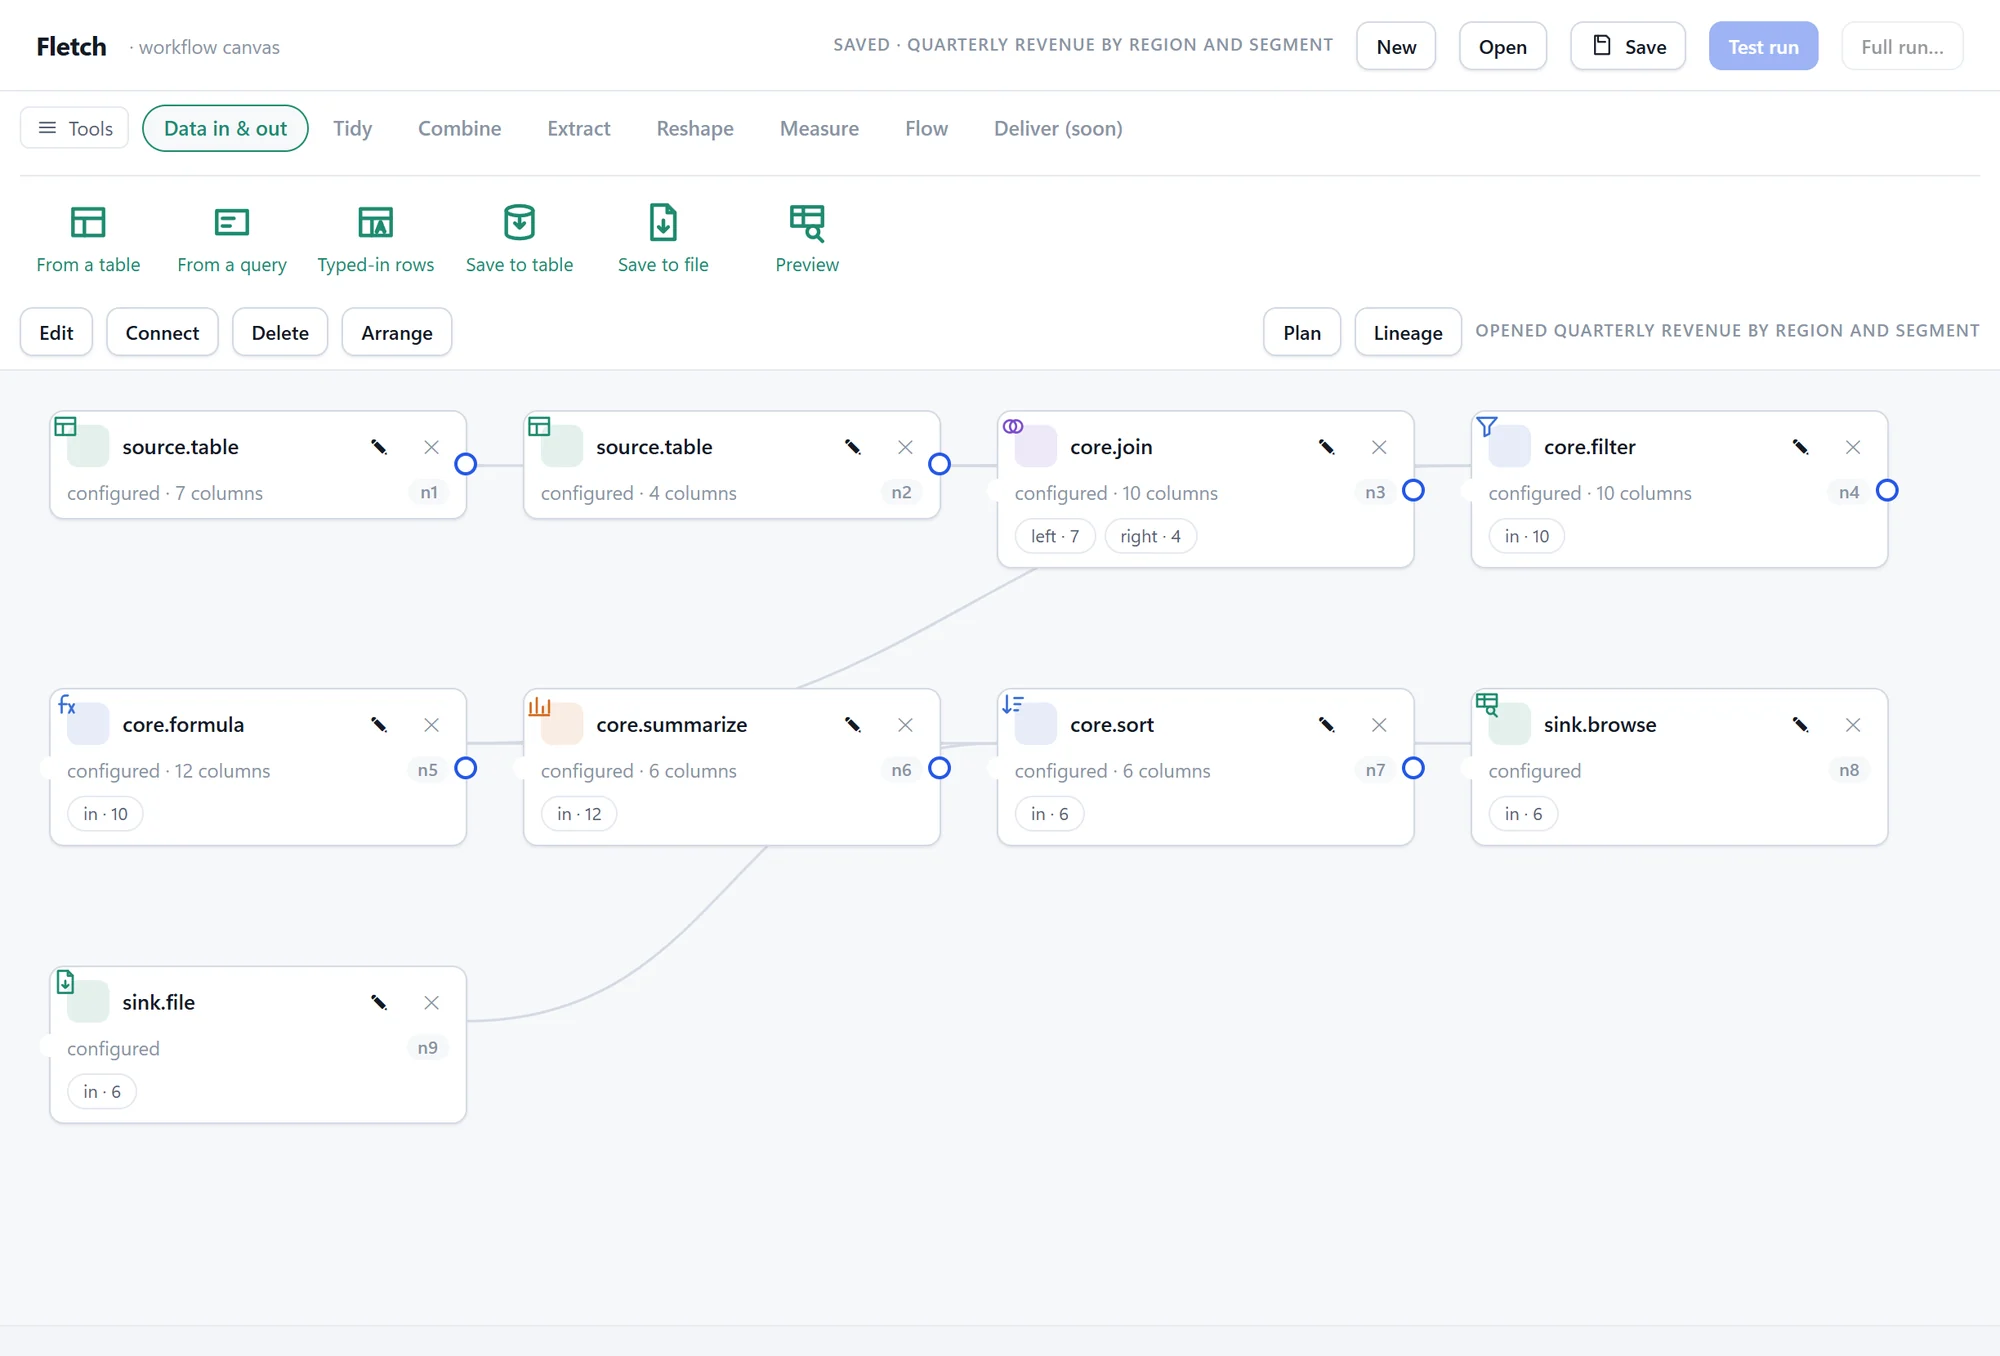
Task: Open the Tools hamburger menu
Action: (75, 128)
